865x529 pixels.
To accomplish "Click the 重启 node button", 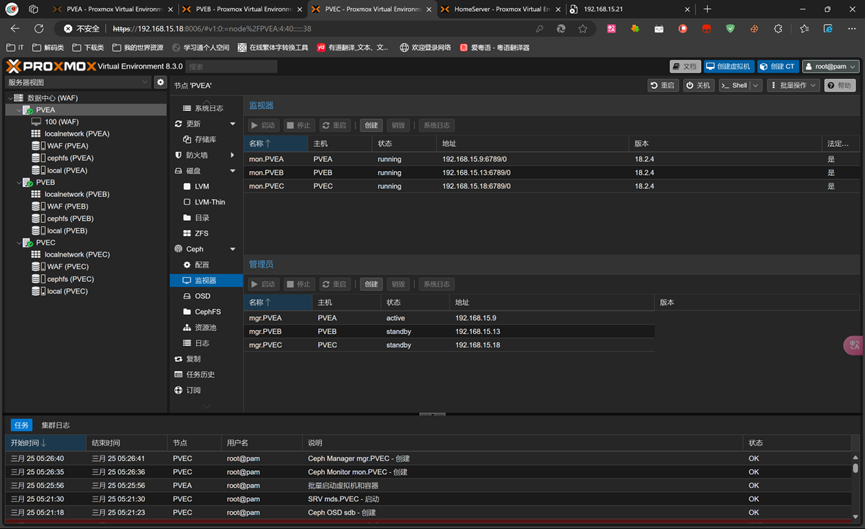I will [x=663, y=86].
